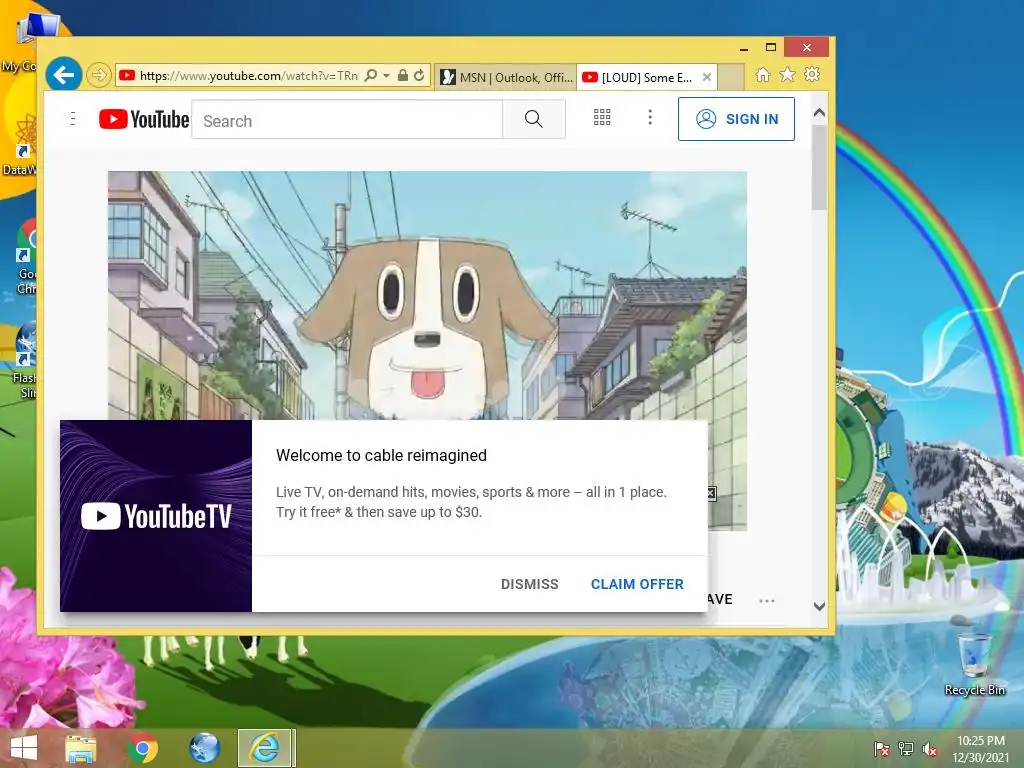1024x768 pixels.
Task: Click the security lock icon in the address bar
Action: coord(403,76)
